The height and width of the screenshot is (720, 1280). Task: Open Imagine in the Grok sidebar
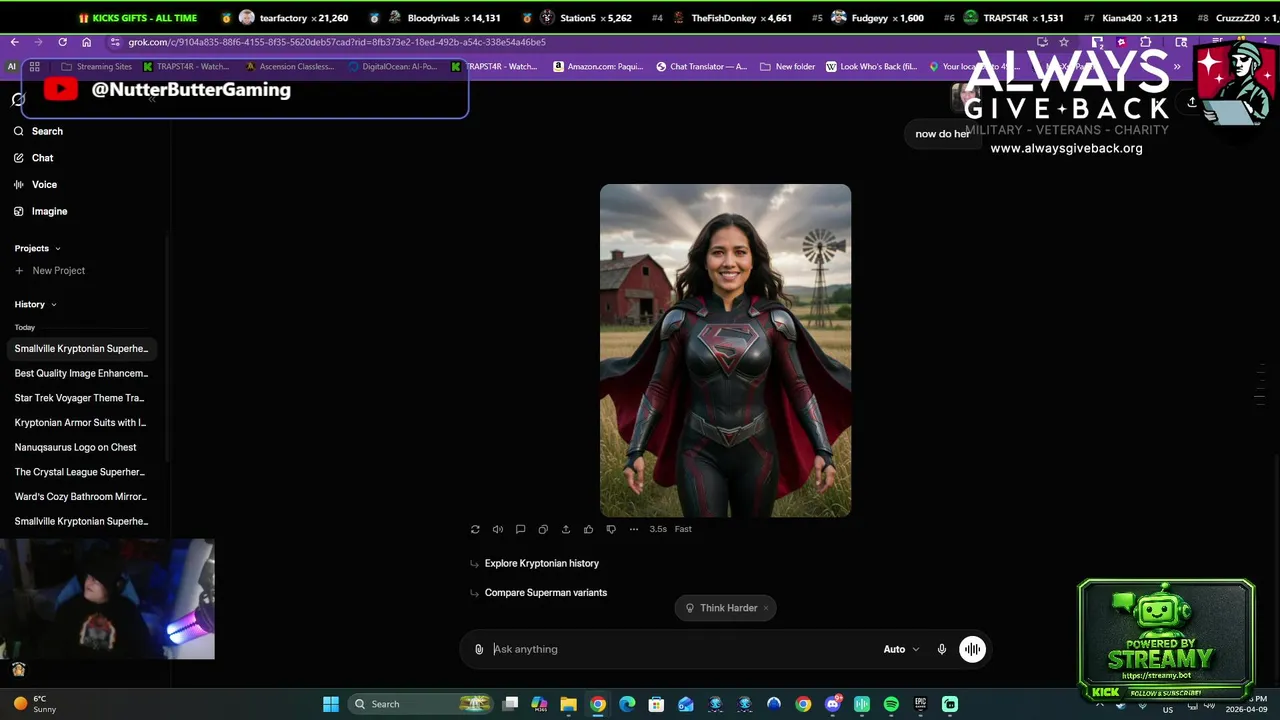click(41, 211)
